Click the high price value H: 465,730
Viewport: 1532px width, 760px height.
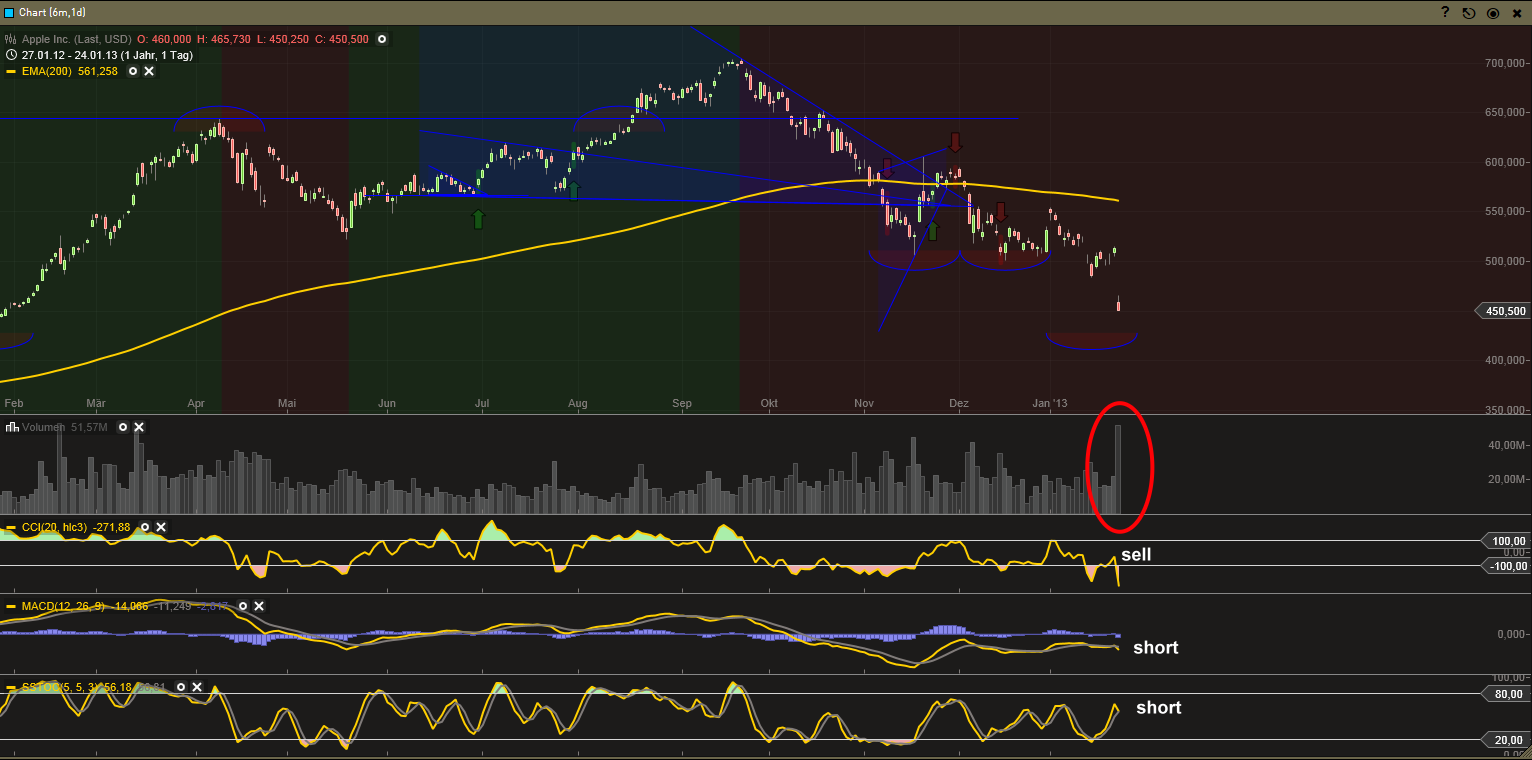[x=224, y=40]
